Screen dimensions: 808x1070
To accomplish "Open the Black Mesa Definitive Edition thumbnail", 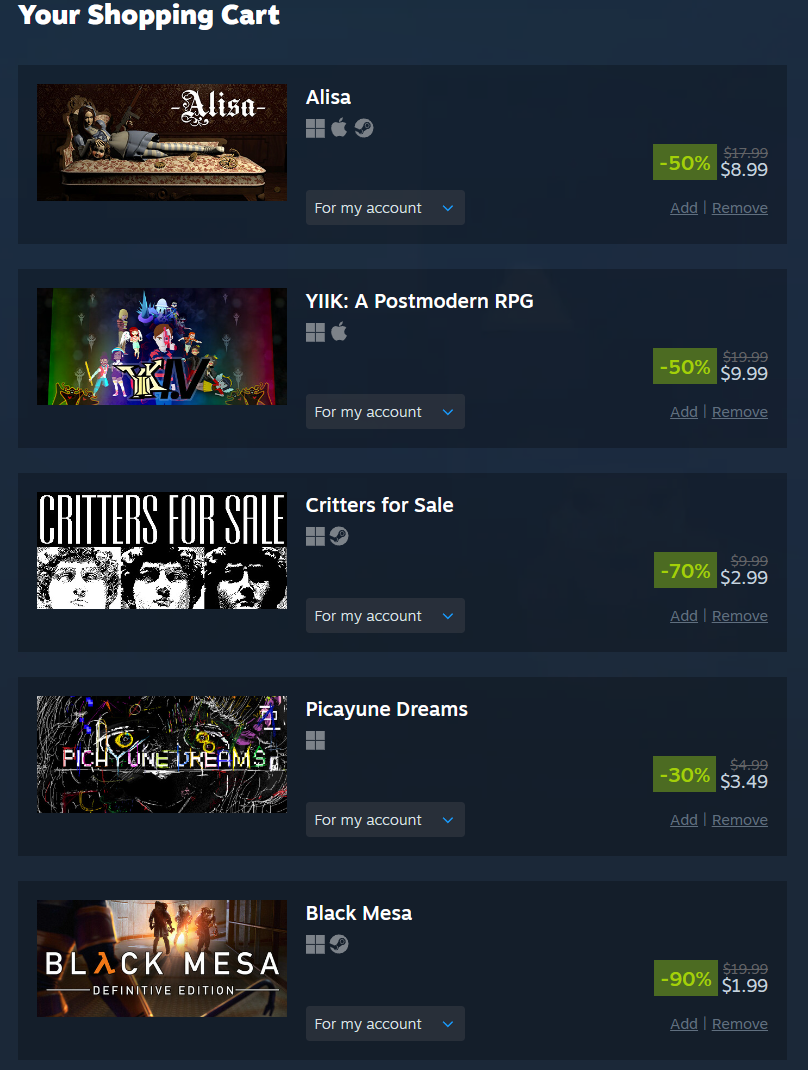I will point(162,958).
